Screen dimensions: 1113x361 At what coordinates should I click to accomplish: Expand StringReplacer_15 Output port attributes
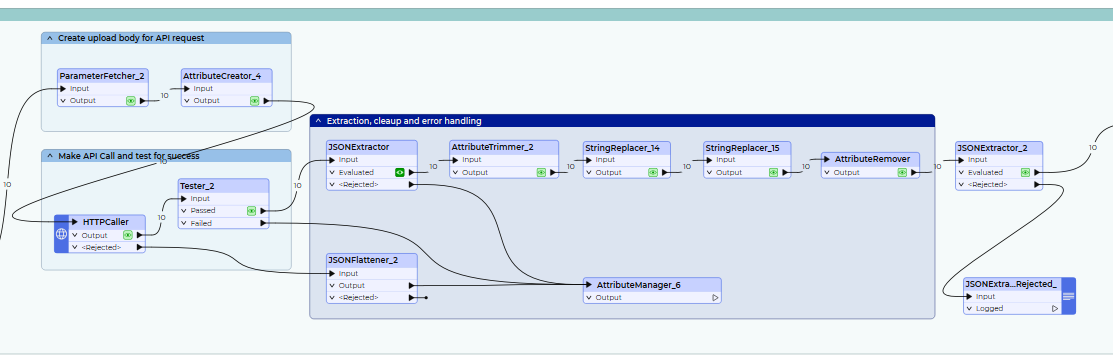click(x=710, y=172)
